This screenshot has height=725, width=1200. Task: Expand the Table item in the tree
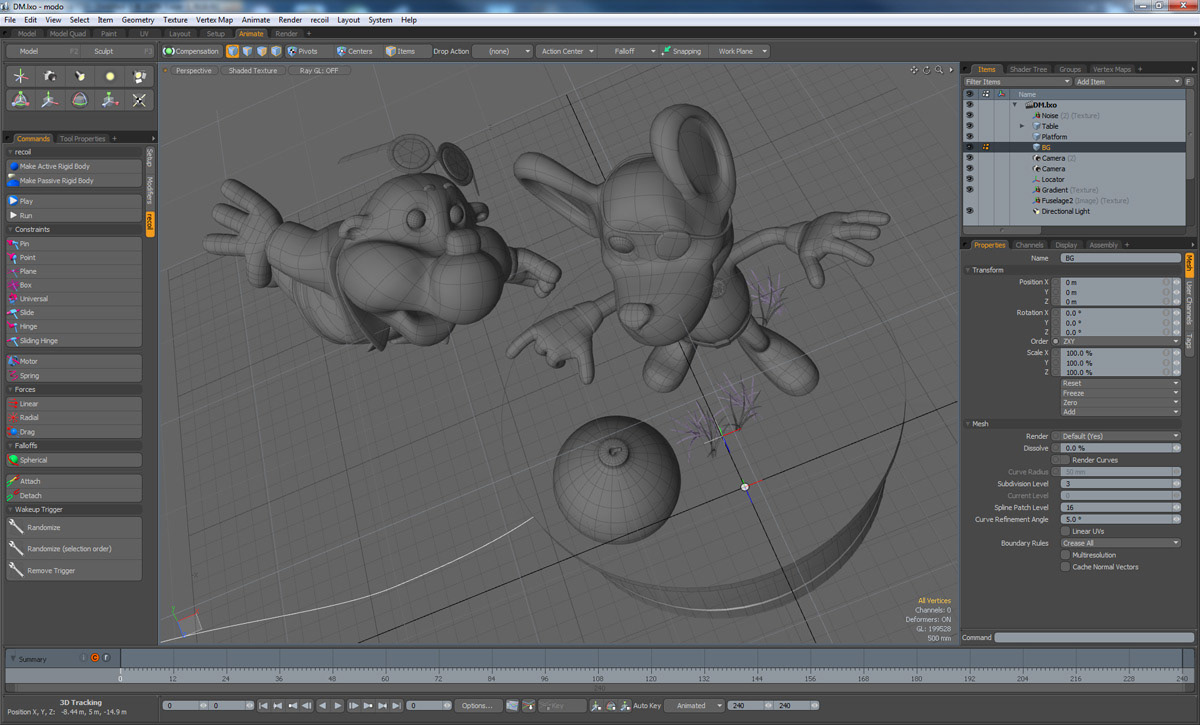pyautogui.click(x=1022, y=126)
